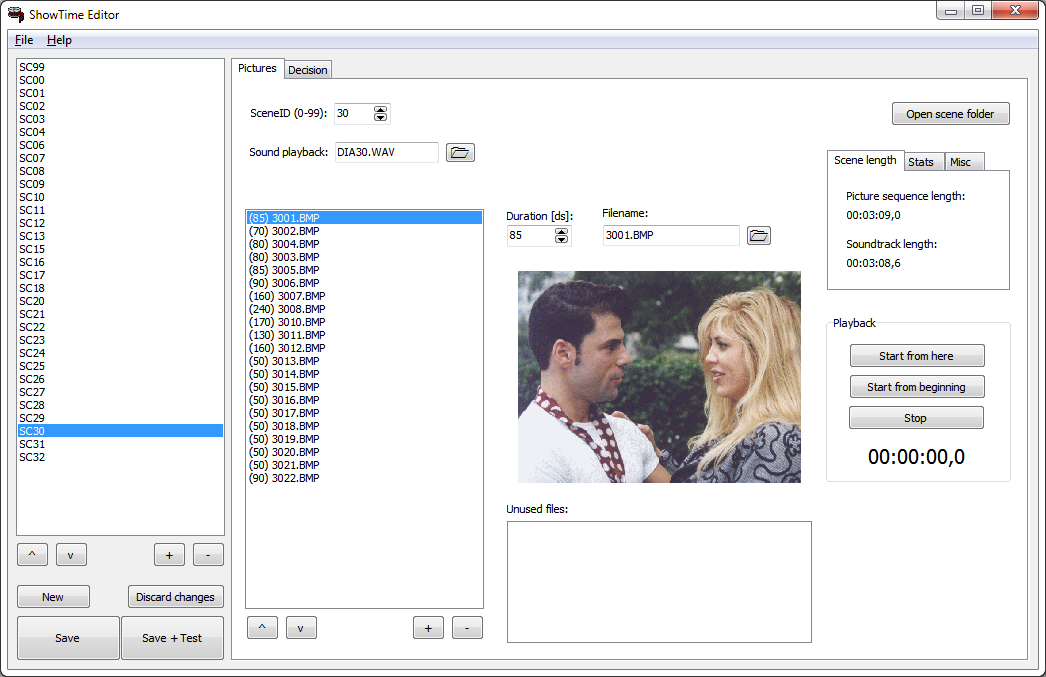Remove picture with minus under picture list
This screenshot has height=677, width=1046.
pos(467,628)
